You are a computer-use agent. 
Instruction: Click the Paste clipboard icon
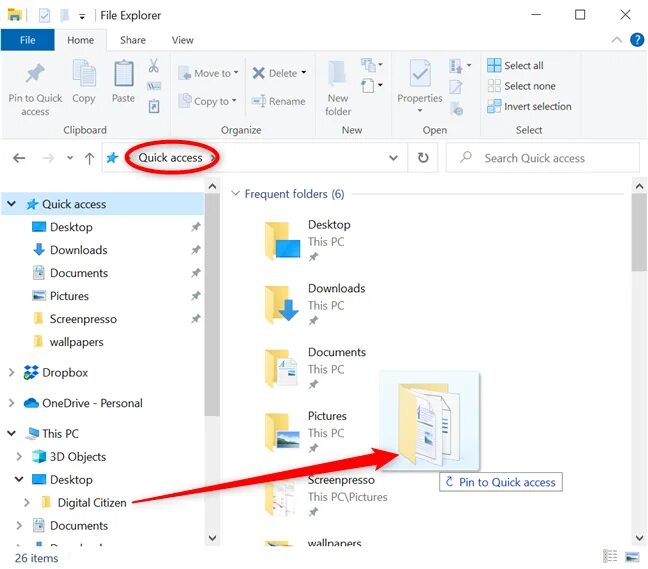click(124, 74)
